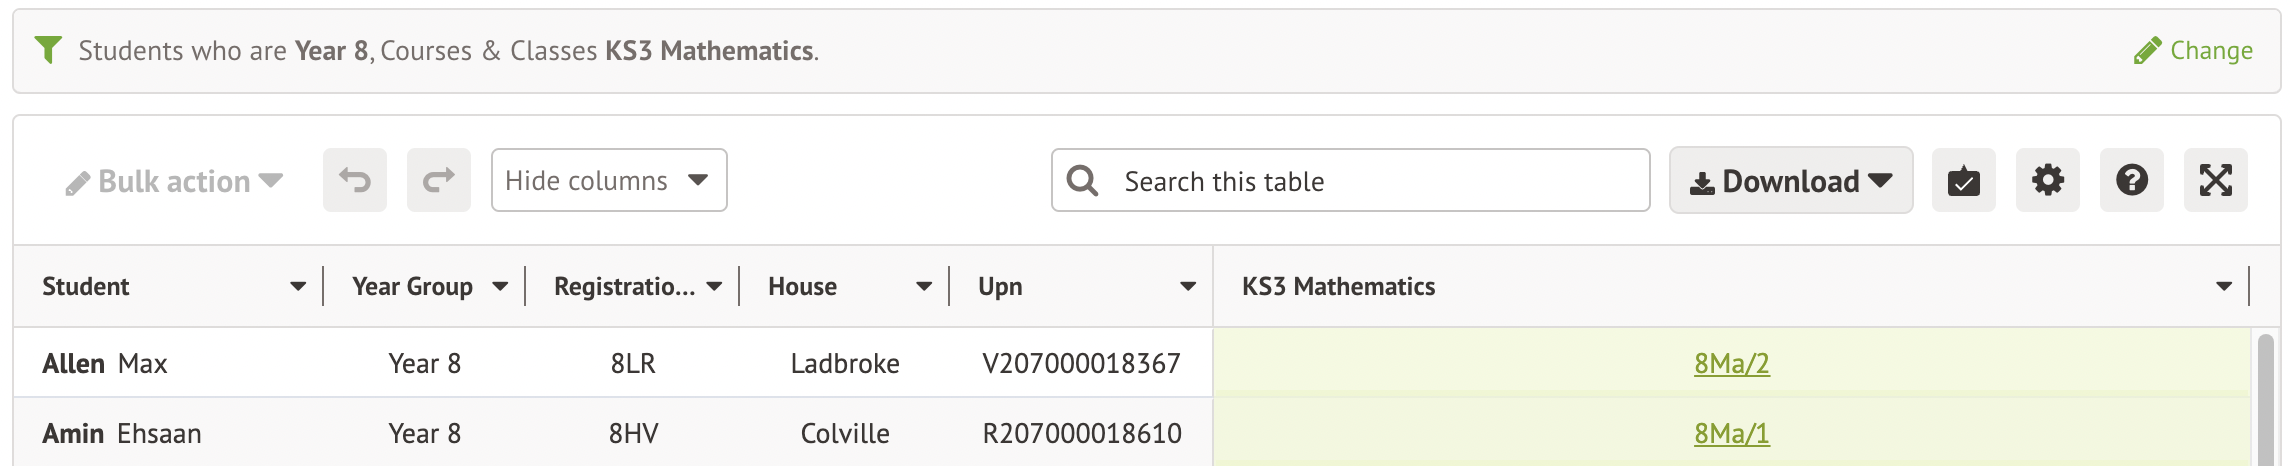Image resolution: width=2290 pixels, height=466 pixels.
Task: Open table settings gear icon
Action: coord(2047,181)
